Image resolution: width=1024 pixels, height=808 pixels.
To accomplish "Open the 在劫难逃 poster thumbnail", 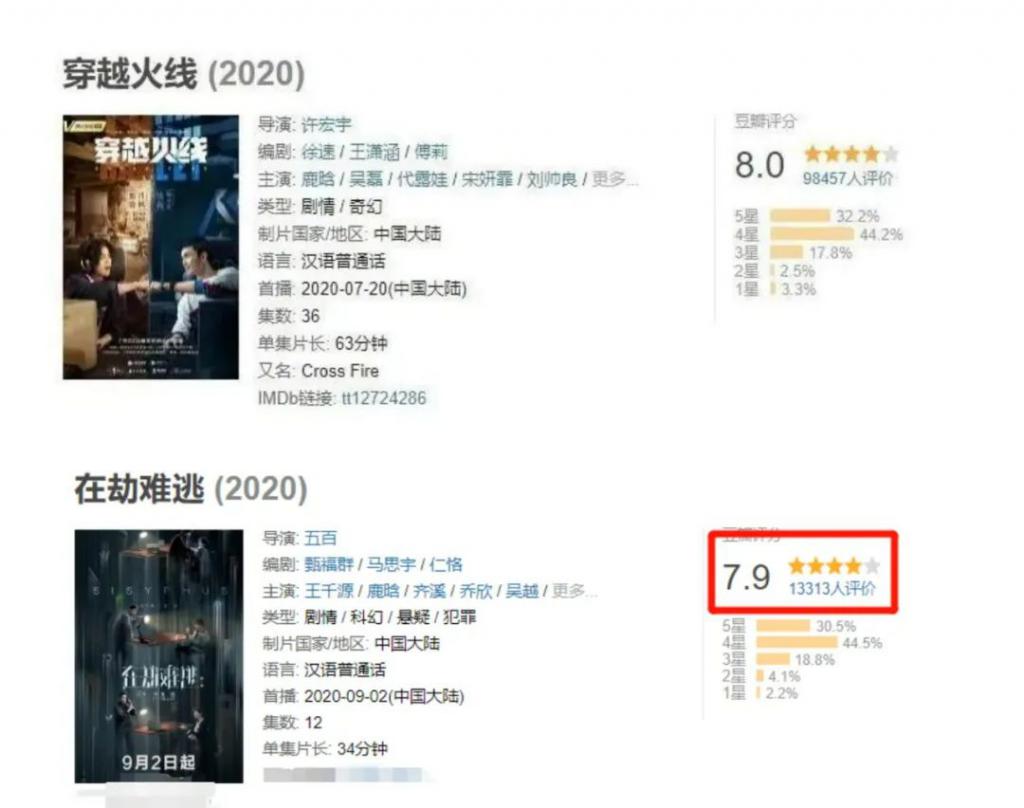I will pos(159,656).
